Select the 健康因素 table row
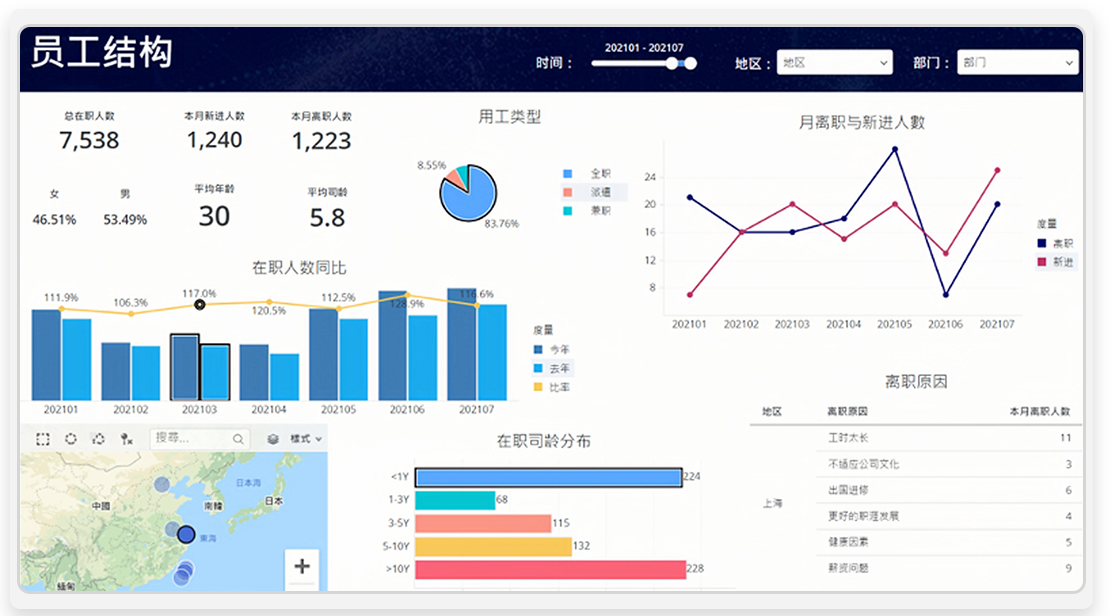 pos(949,542)
